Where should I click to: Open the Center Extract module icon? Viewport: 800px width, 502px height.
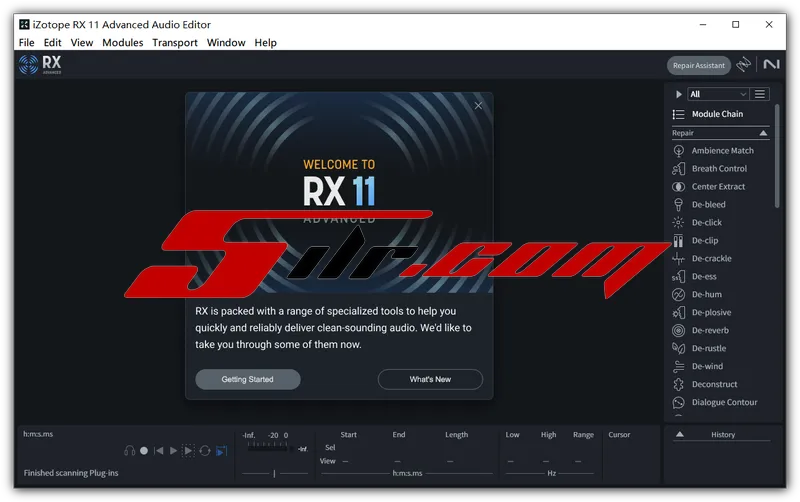679,187
